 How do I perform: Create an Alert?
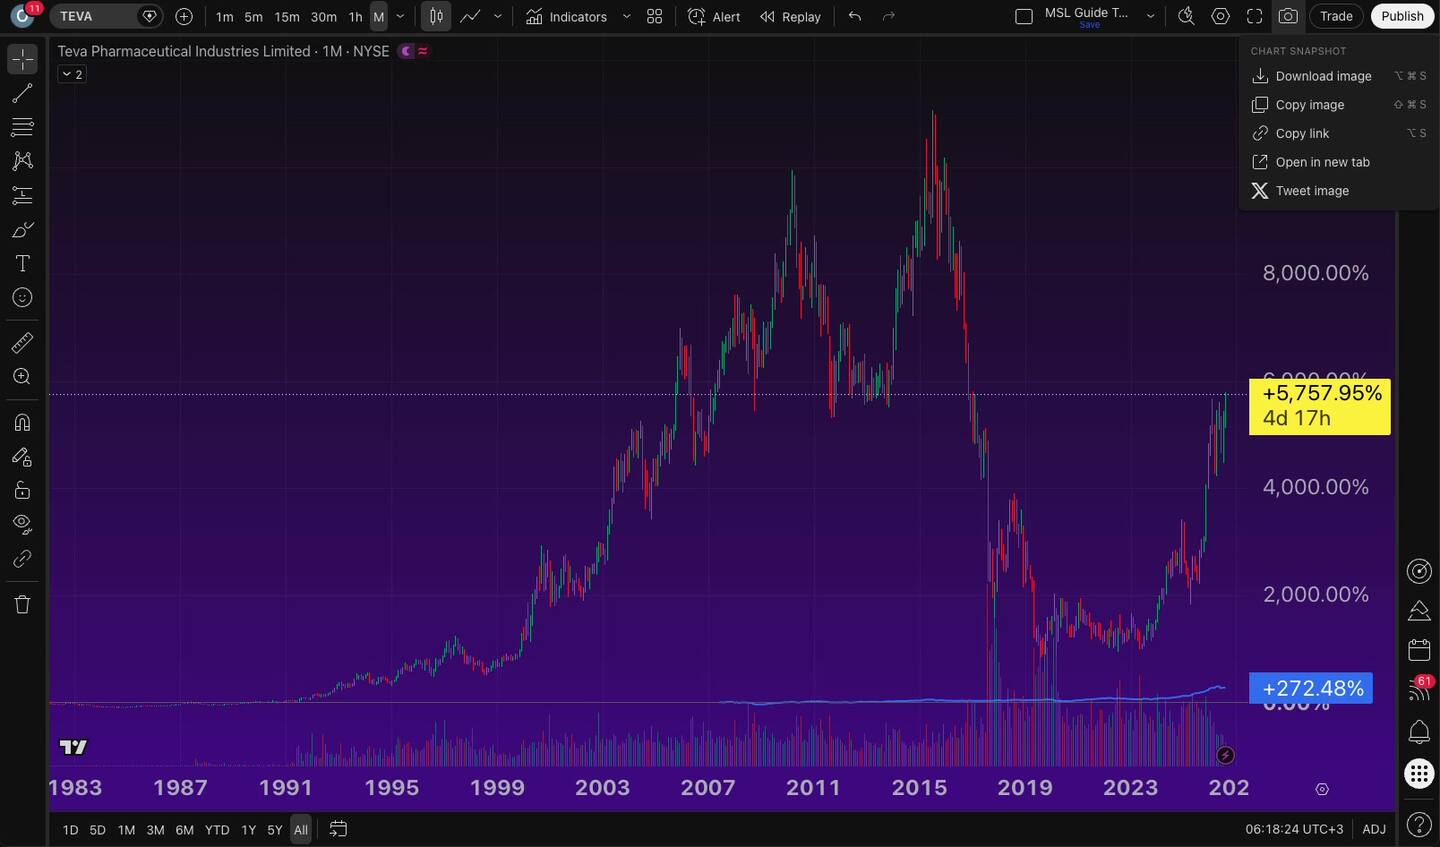tap(714, 16)
